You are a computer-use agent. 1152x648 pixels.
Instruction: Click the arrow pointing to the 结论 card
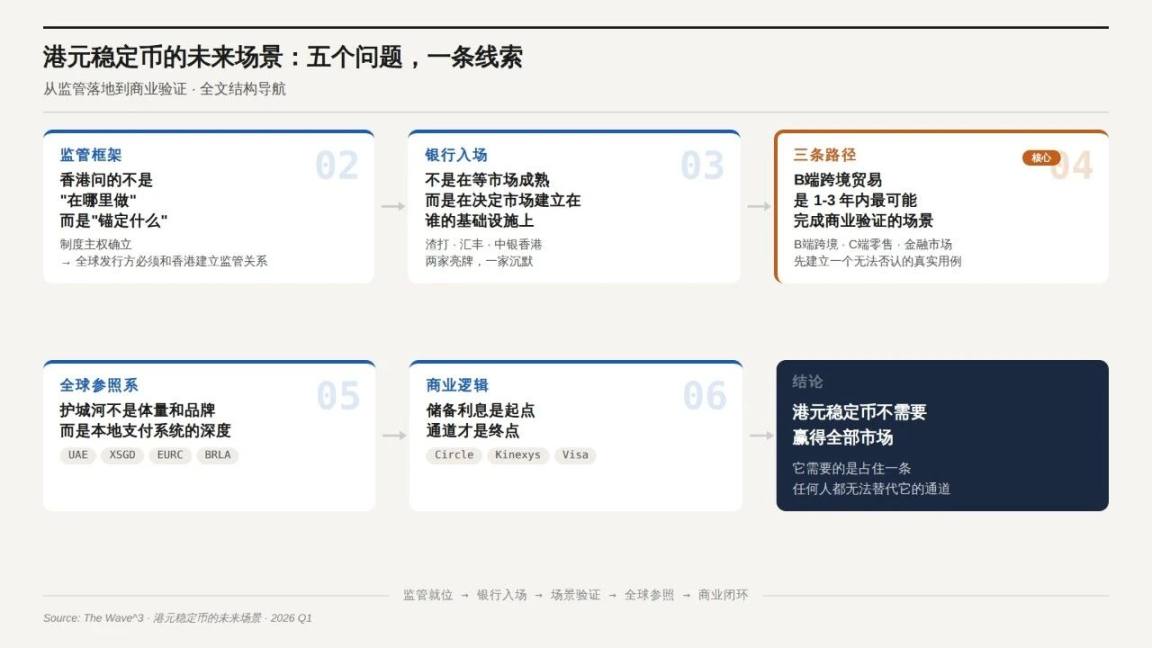761,435
